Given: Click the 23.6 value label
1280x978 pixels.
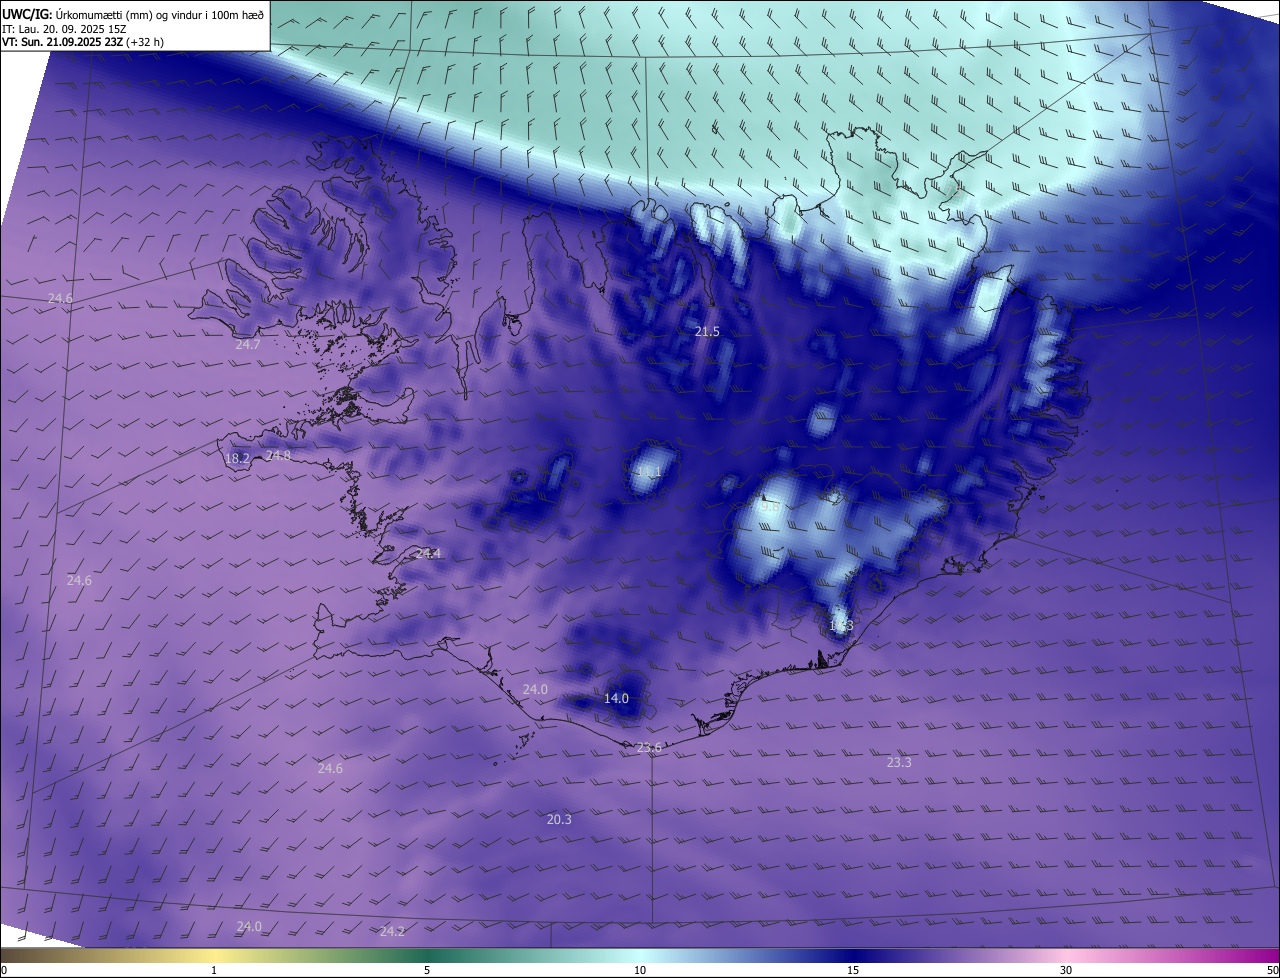Looking at the screenshot, I should 649,748.
